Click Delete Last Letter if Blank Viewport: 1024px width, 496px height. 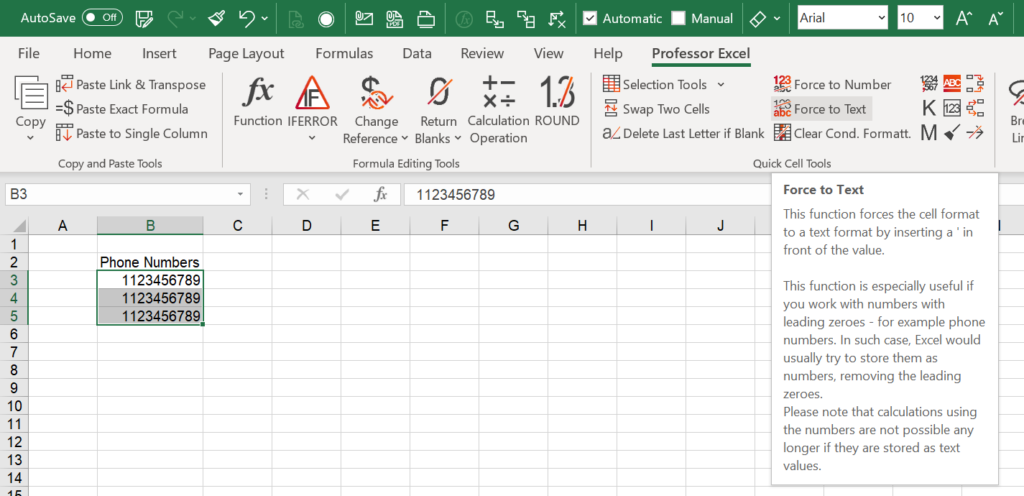click(683, 133)
